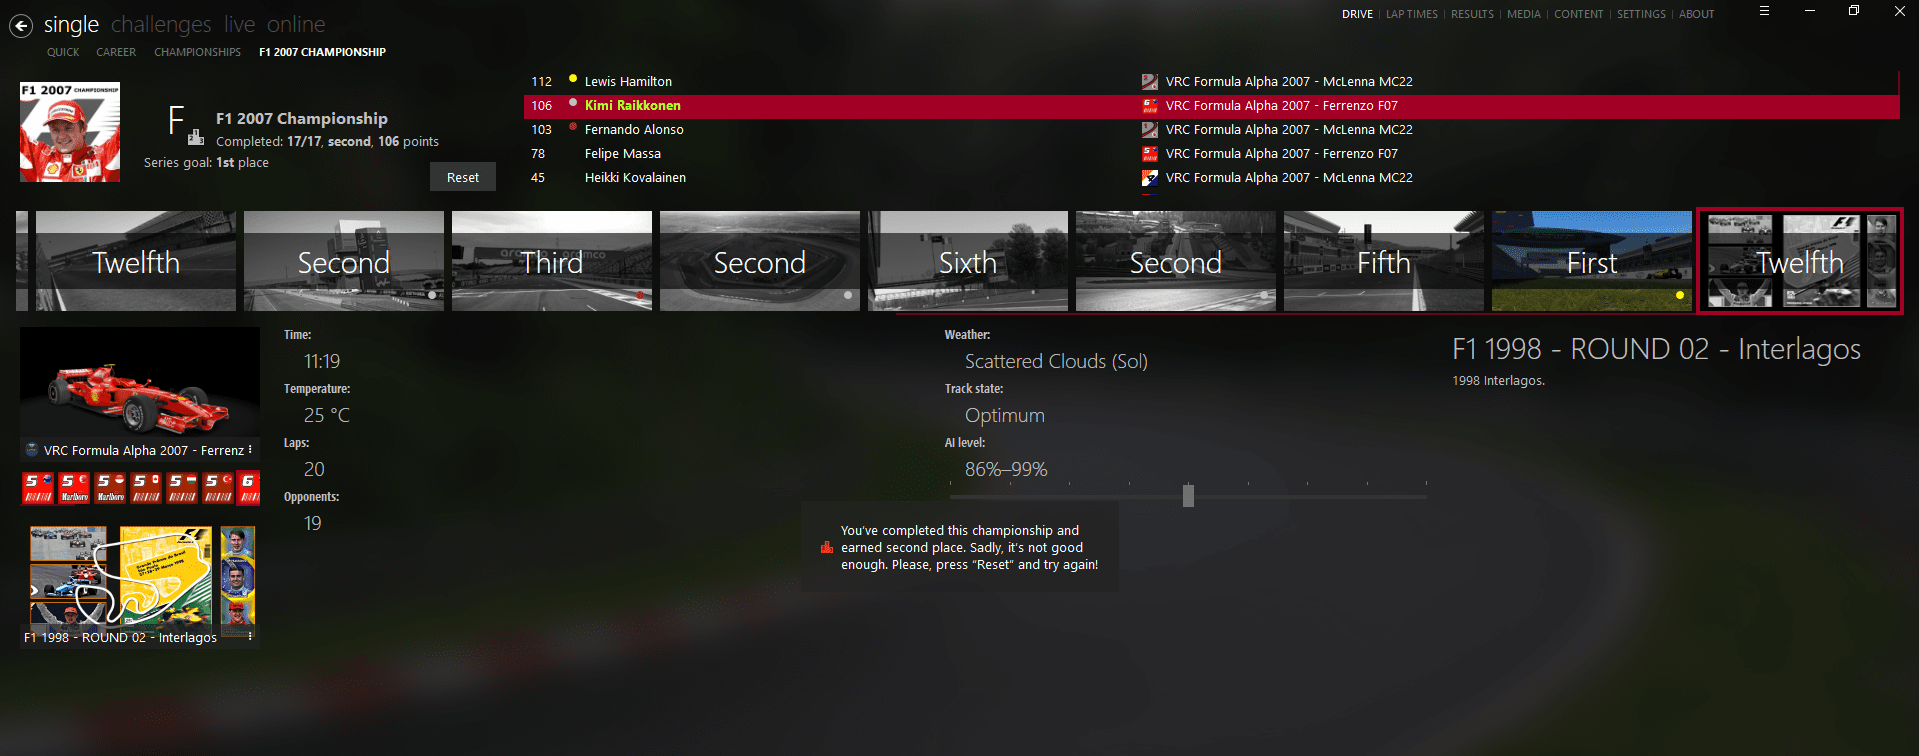Image resolution: width=1919 pixels, height=756 pixels.
Task: Click the car name VRC Formula Alpha 2007 - Ferrenz
Action: point(143,451)
